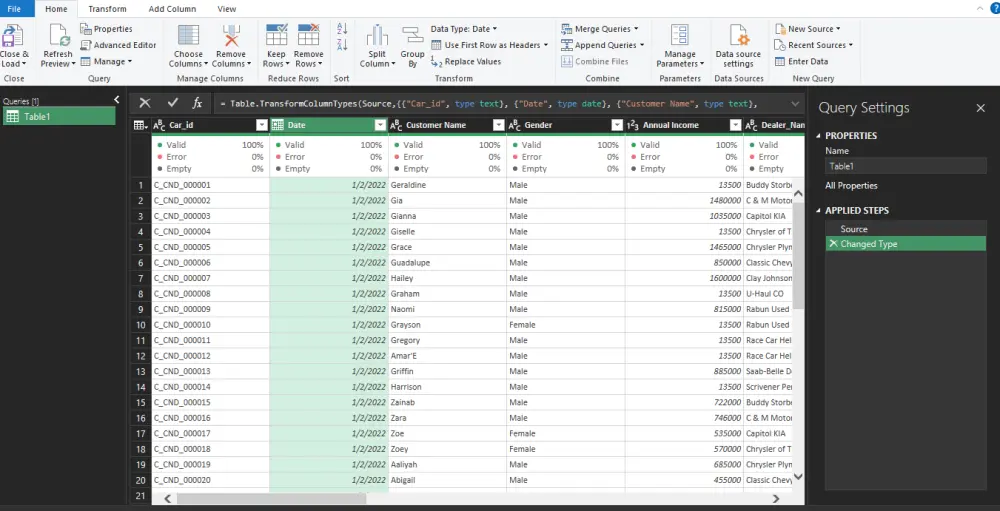Select the Source applied step
The width and height of the screenshot is (1000, 511).
(x=906, y=229)
